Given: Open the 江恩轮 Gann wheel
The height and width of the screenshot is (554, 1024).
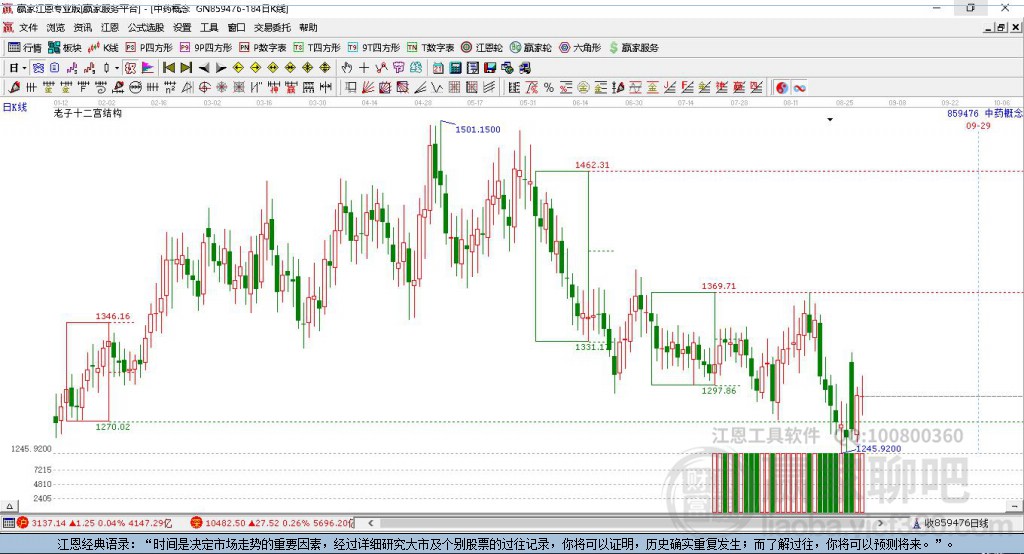Looking at the screenshot, I should pos(482,48).
